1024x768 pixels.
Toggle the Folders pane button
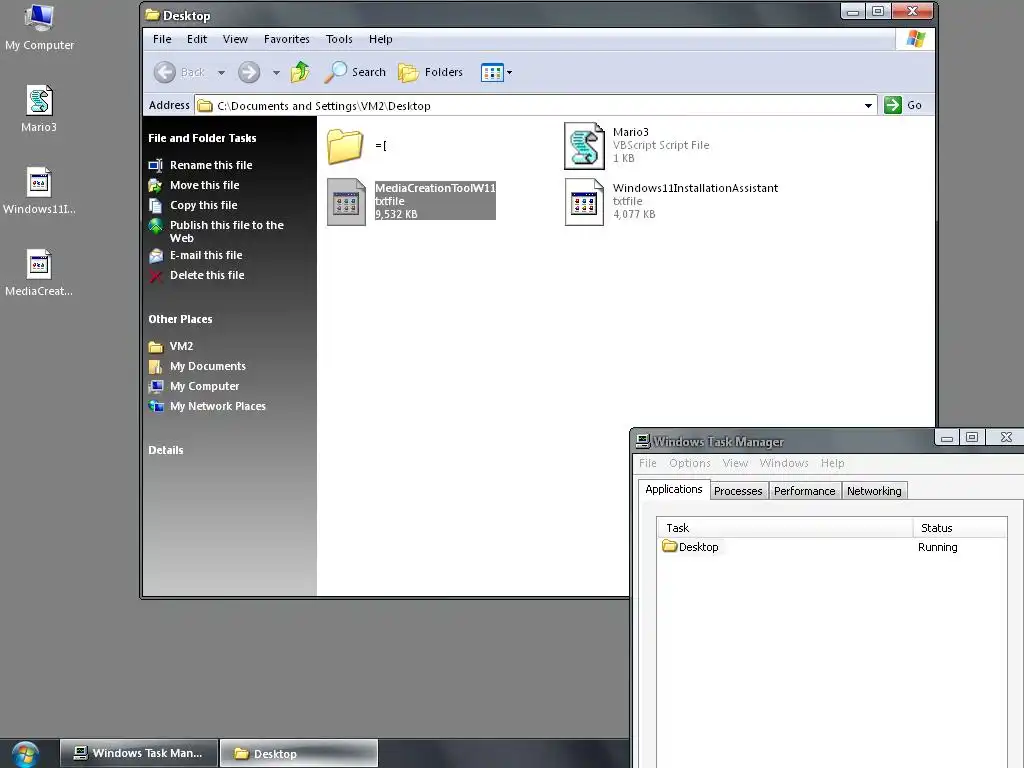point(430,72)
